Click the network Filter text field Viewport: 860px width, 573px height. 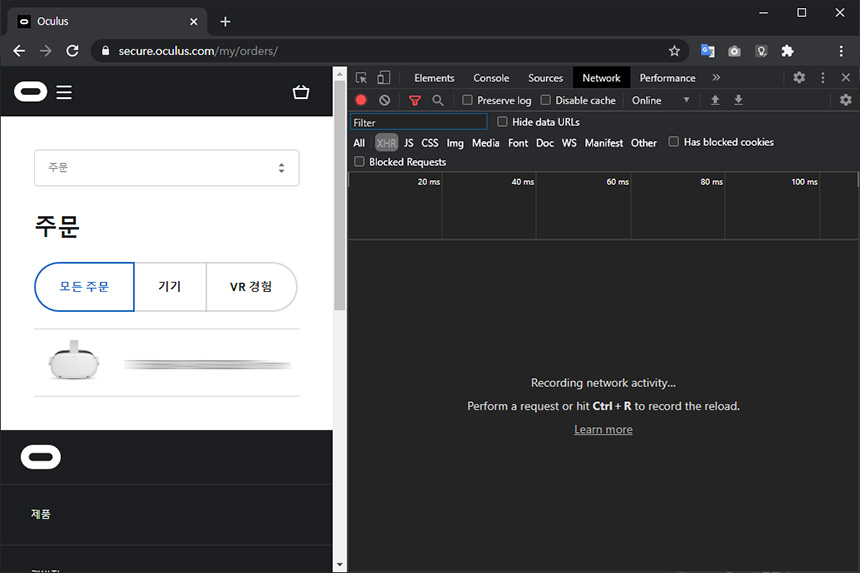click(418, 122)
